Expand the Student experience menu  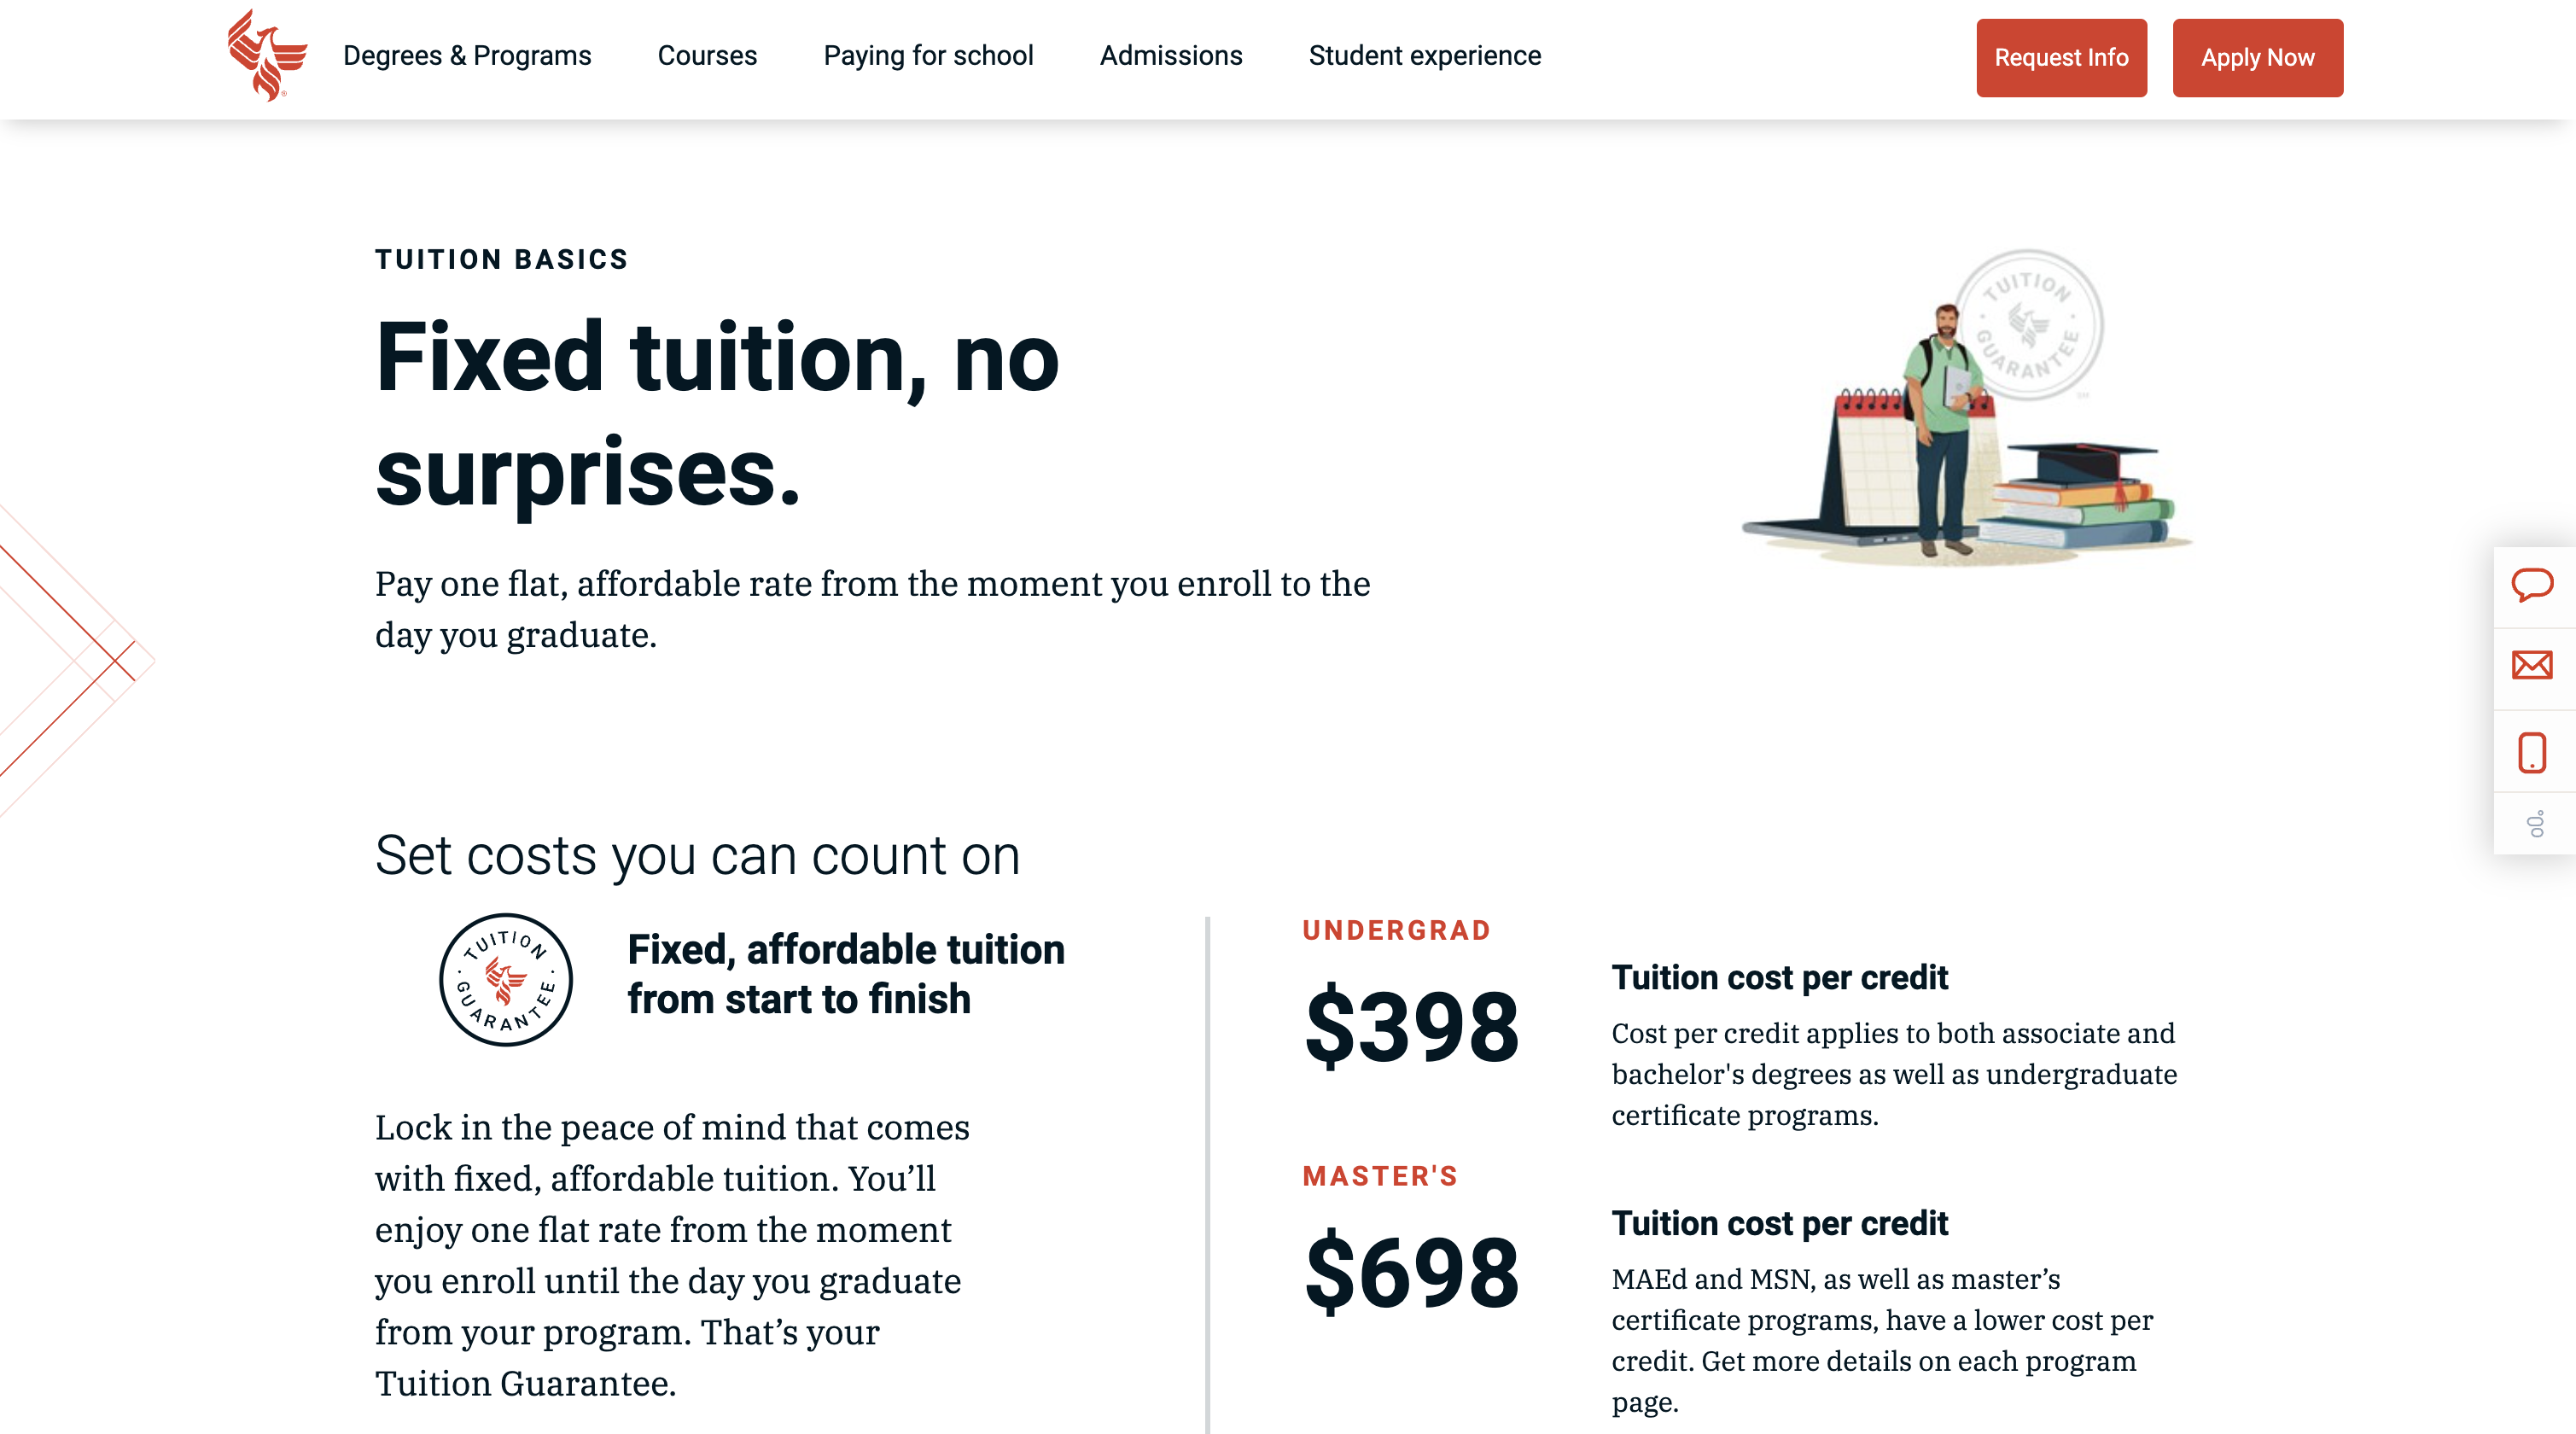click(1425, 56)
